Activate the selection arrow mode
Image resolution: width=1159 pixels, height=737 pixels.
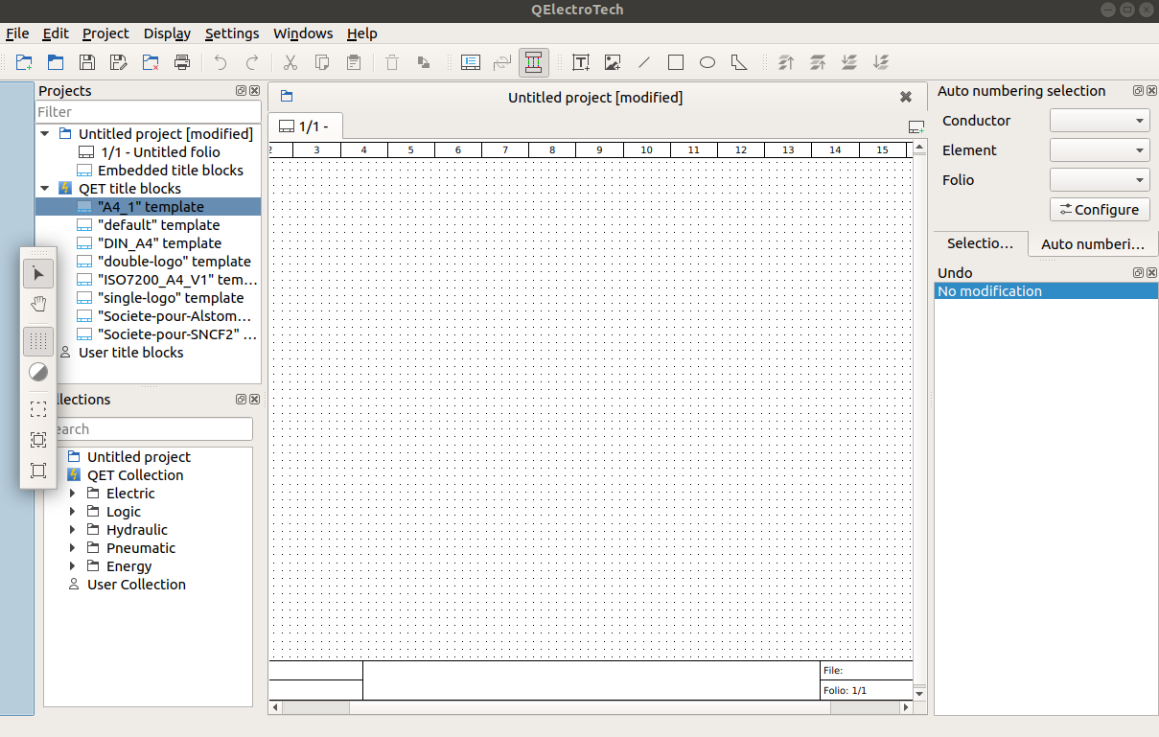[38, 274]
